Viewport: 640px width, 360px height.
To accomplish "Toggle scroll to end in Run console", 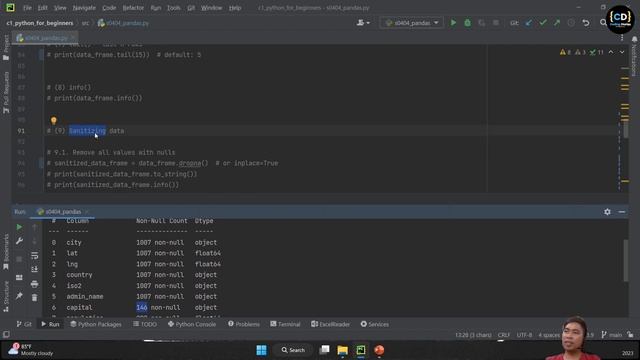I will (x=35, y=269).
